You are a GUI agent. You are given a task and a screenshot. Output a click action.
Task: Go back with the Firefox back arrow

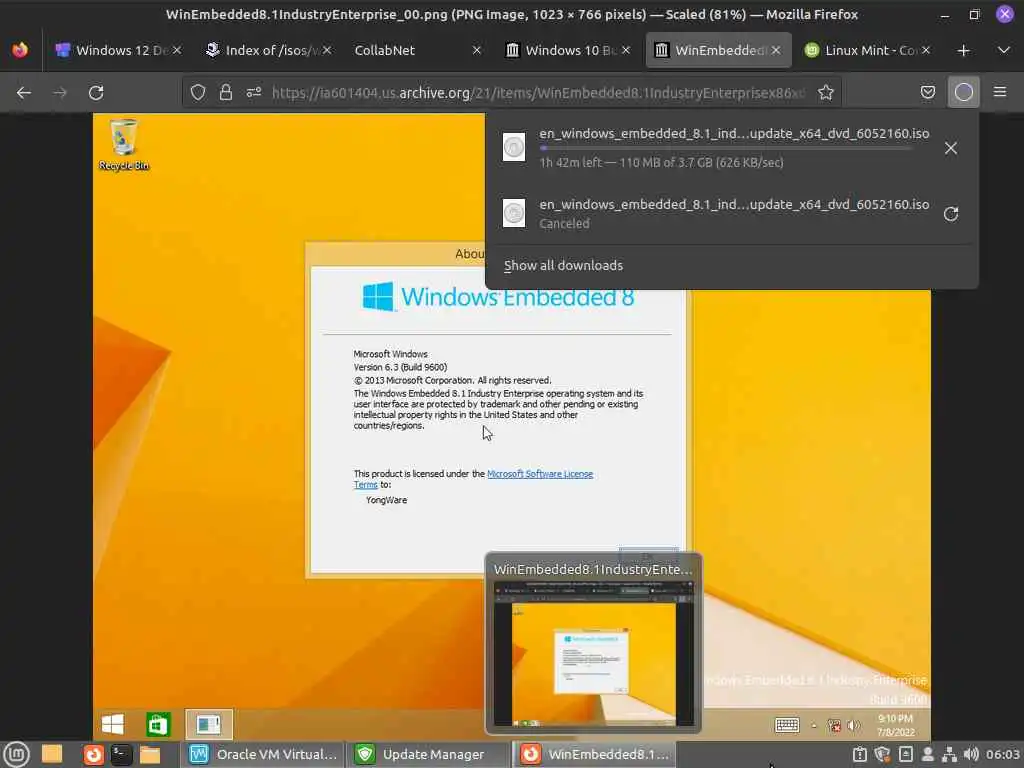click(x=24, y=93)
